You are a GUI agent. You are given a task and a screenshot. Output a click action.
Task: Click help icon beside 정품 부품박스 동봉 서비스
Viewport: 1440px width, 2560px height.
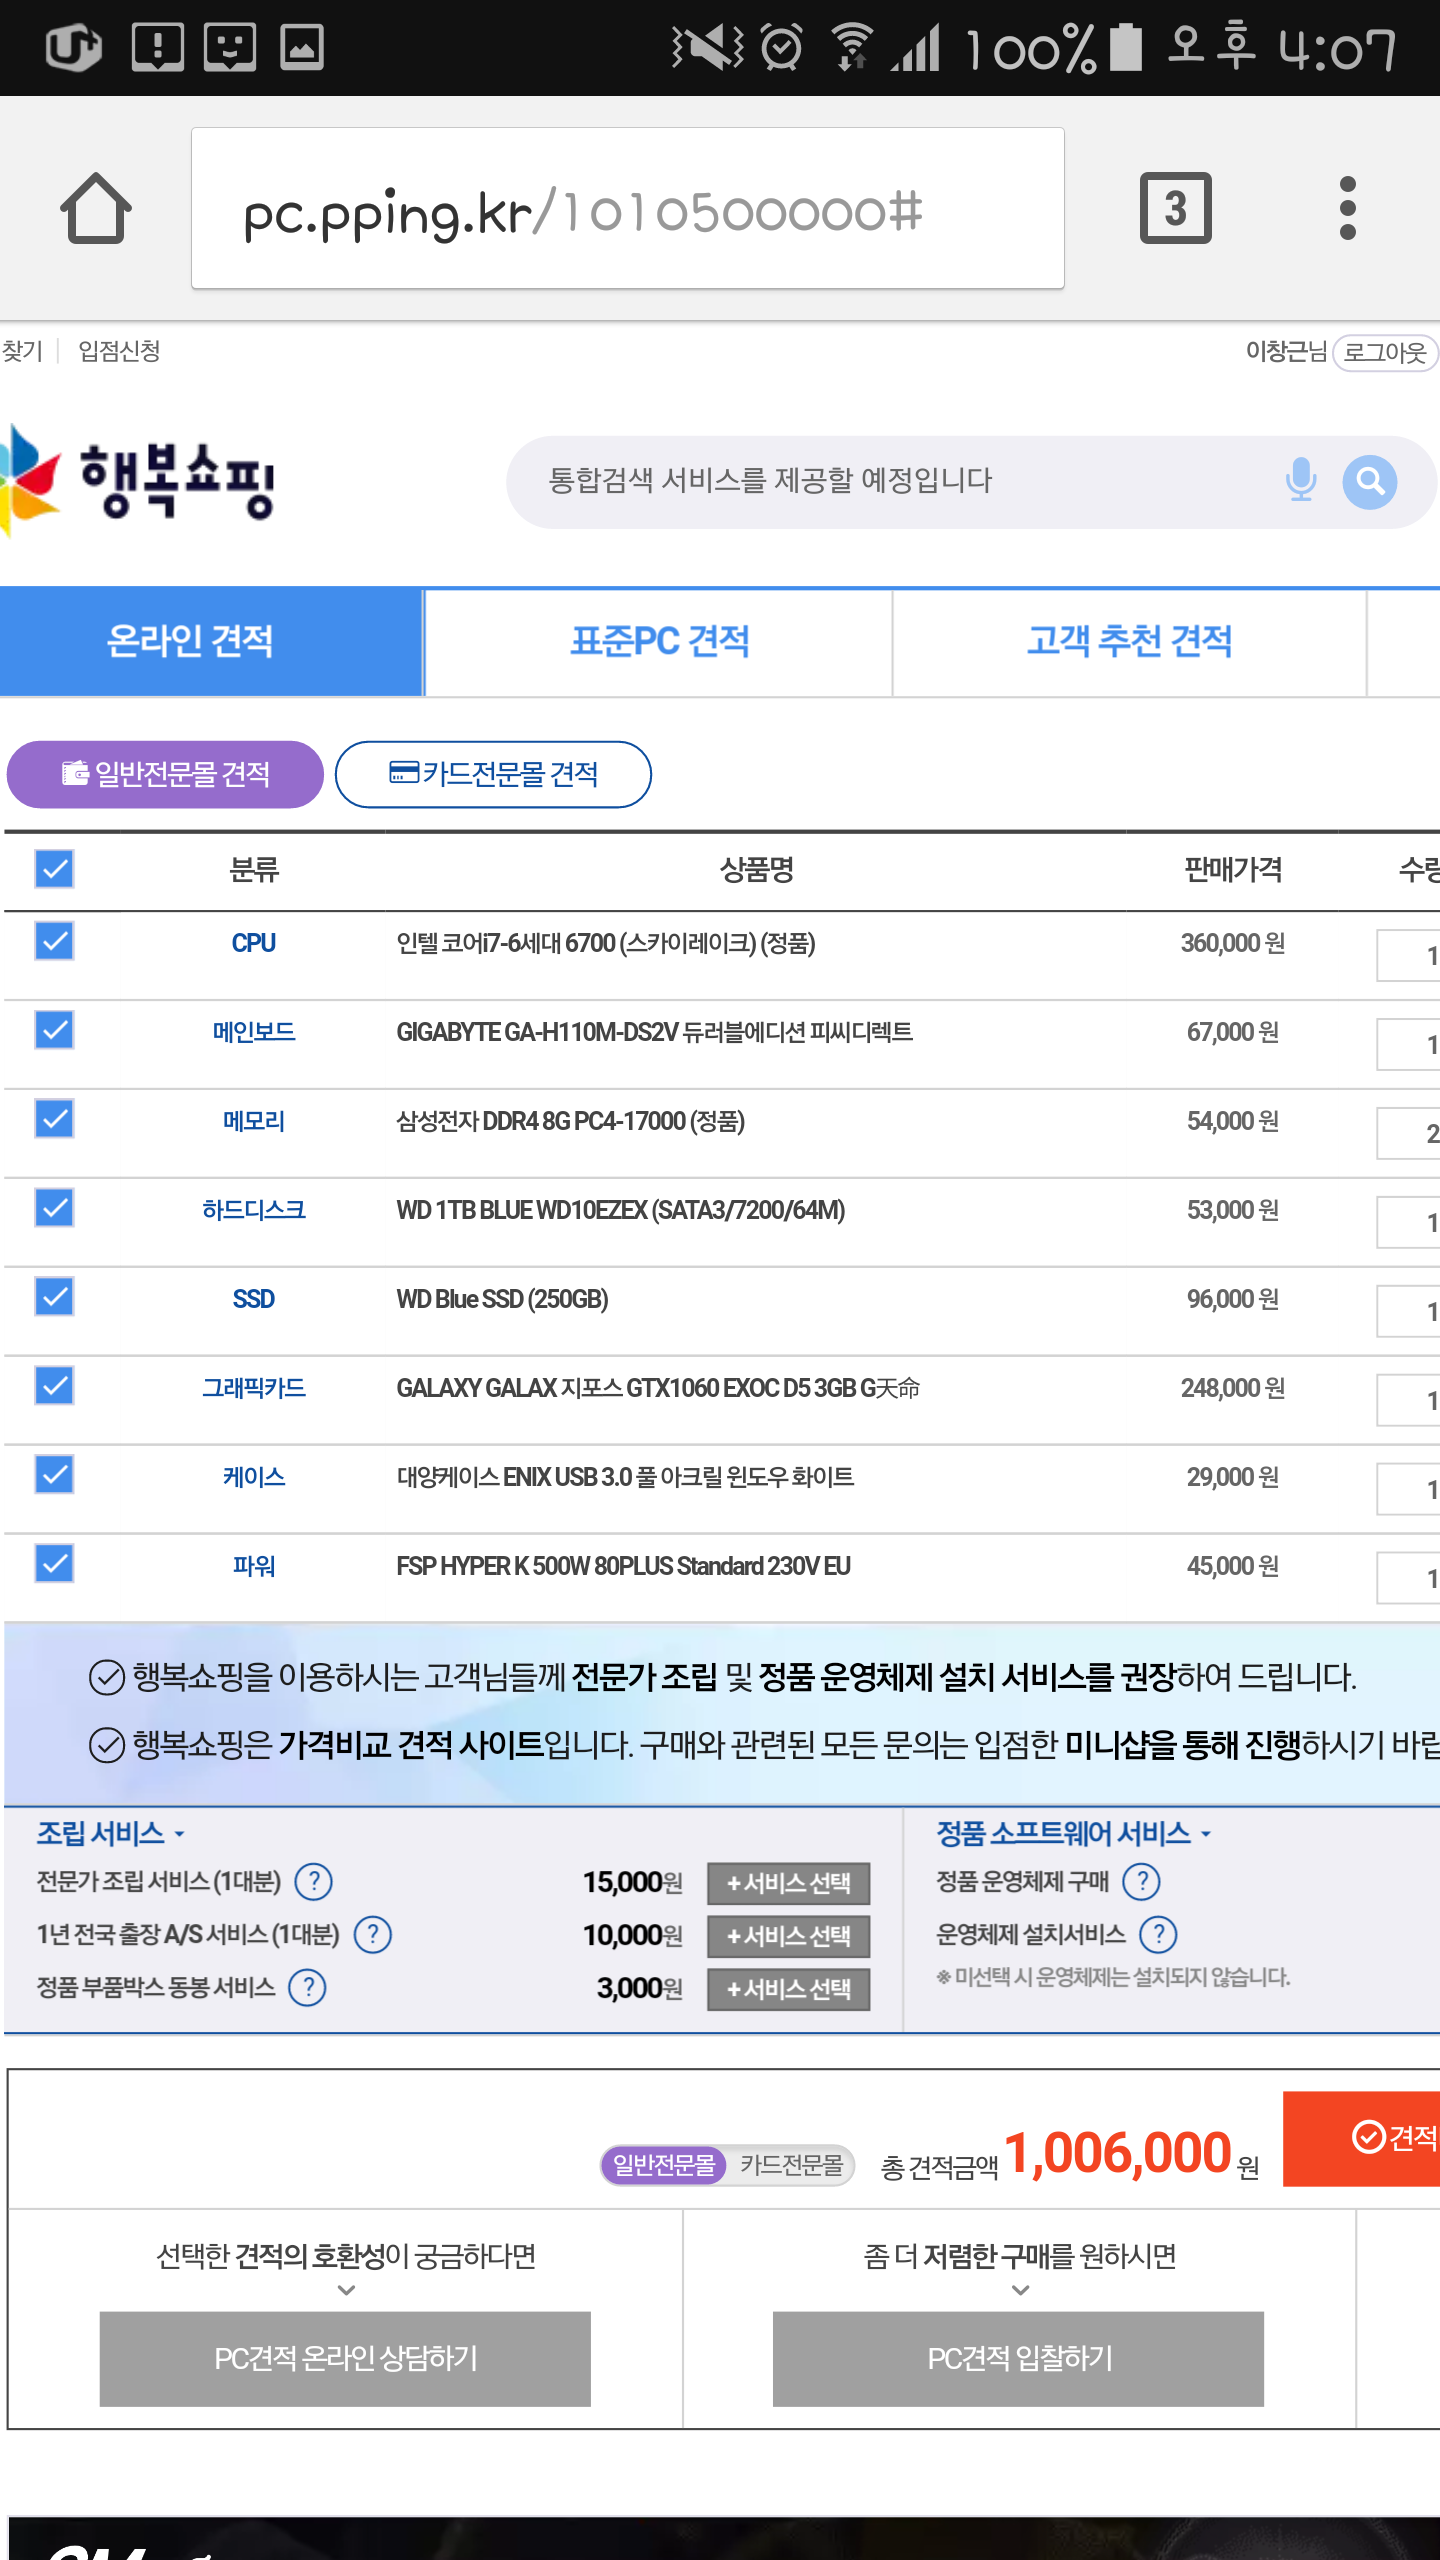(307, 1987)
